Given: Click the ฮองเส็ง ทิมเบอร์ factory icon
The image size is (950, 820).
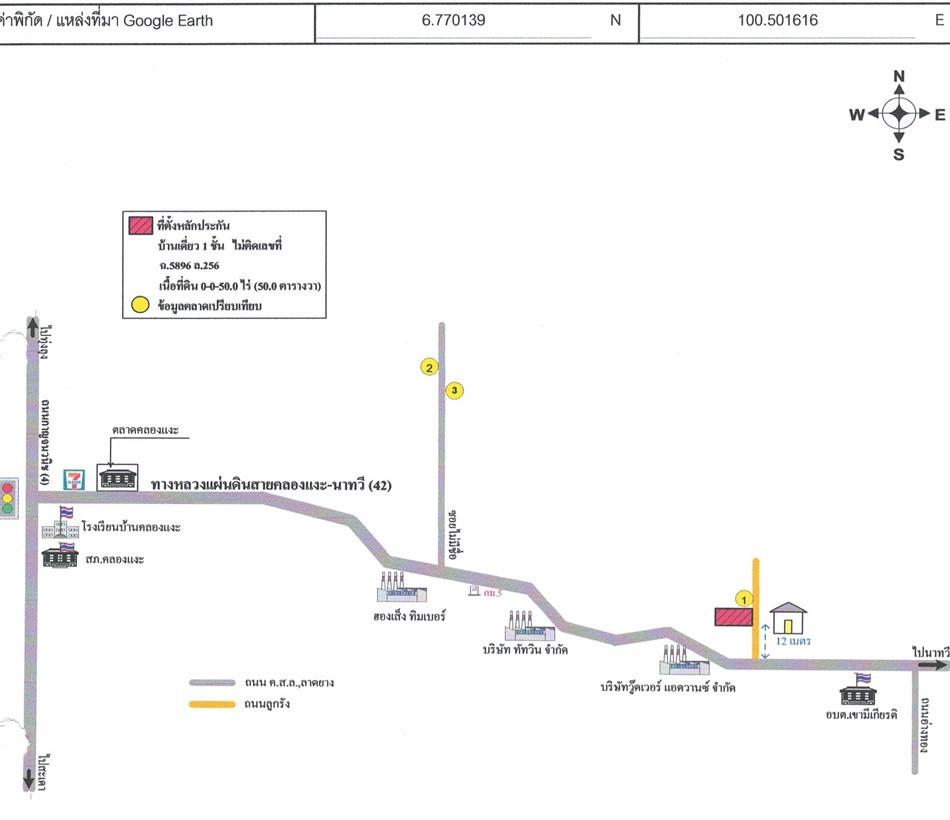Looking at the screenshot, I should (402, 587).
